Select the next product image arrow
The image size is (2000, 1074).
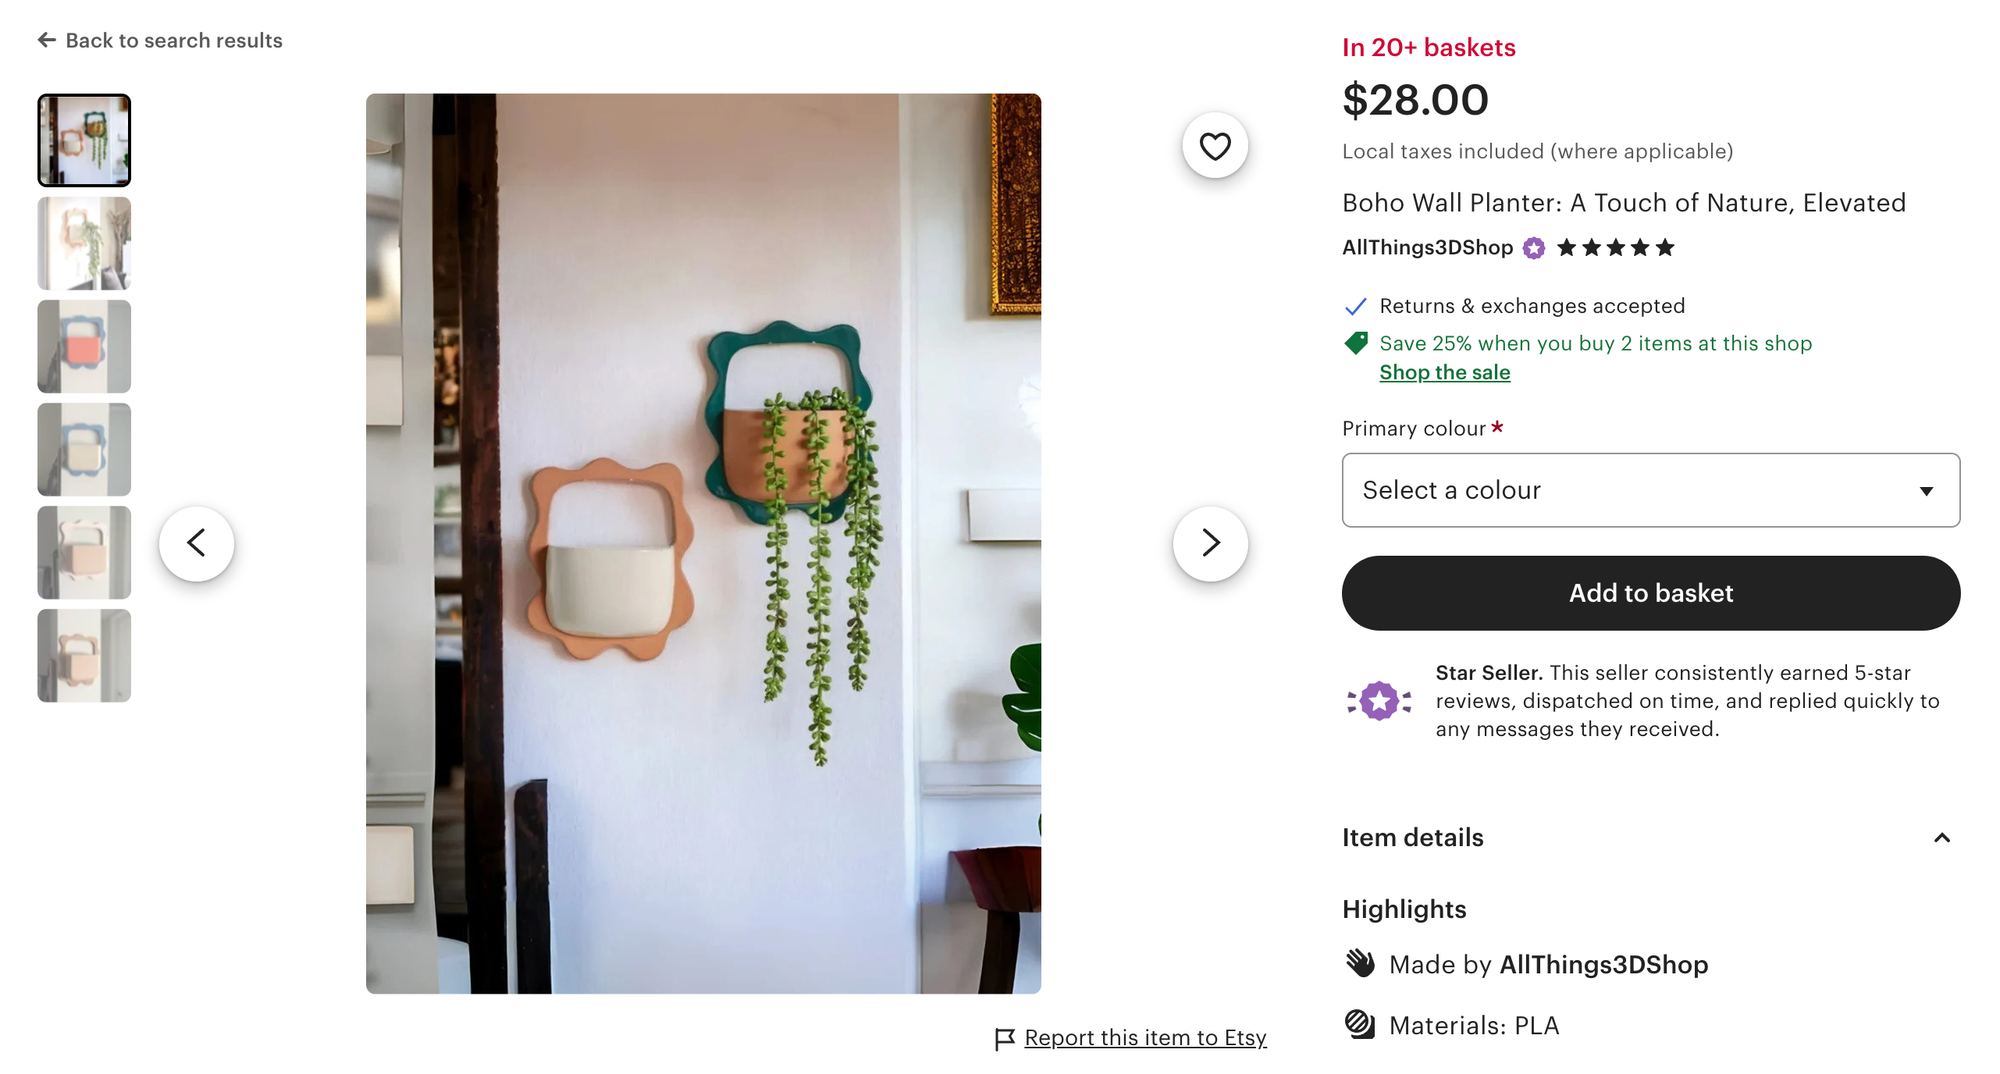[1210, 542]
